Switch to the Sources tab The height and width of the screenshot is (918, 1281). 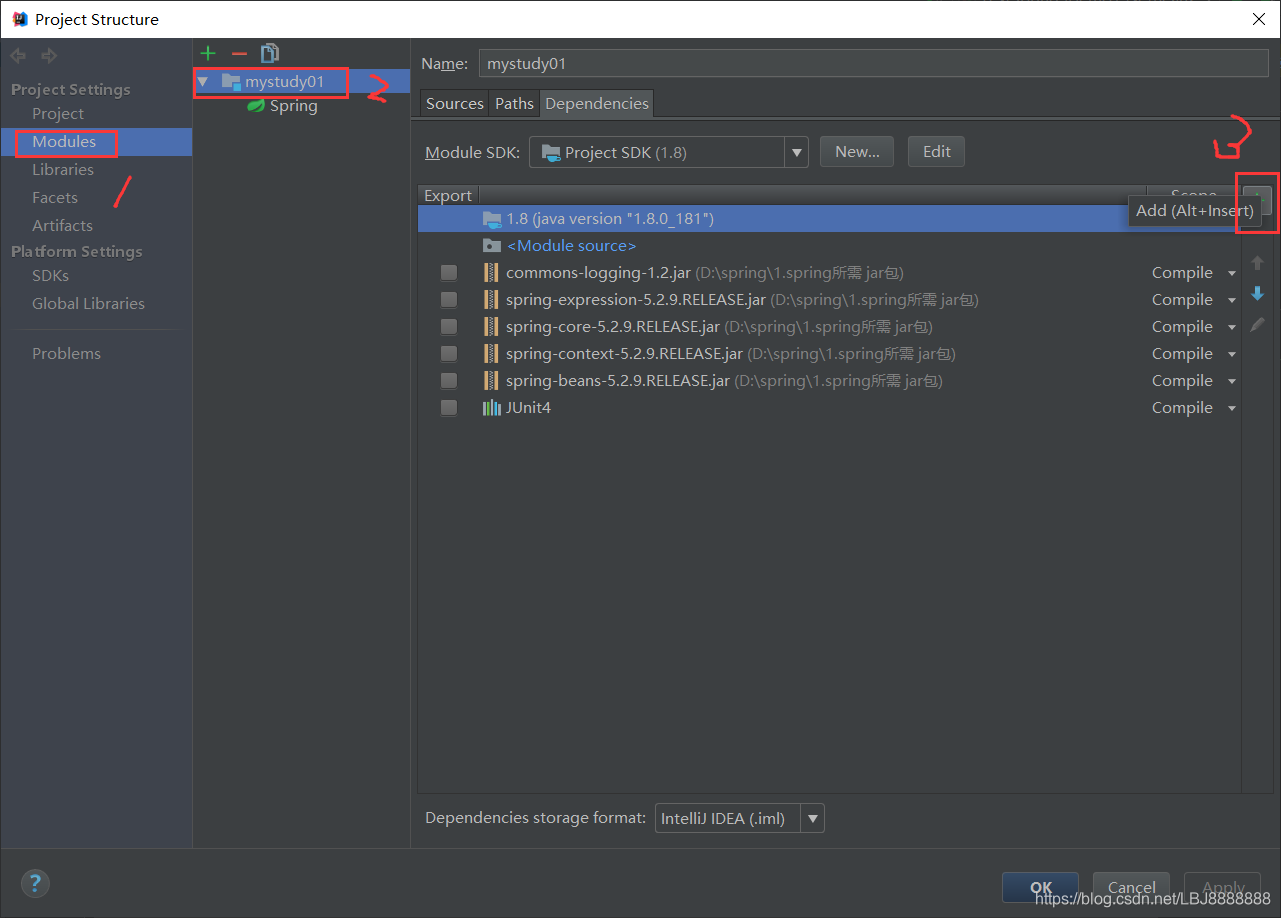tap(454, 103)
